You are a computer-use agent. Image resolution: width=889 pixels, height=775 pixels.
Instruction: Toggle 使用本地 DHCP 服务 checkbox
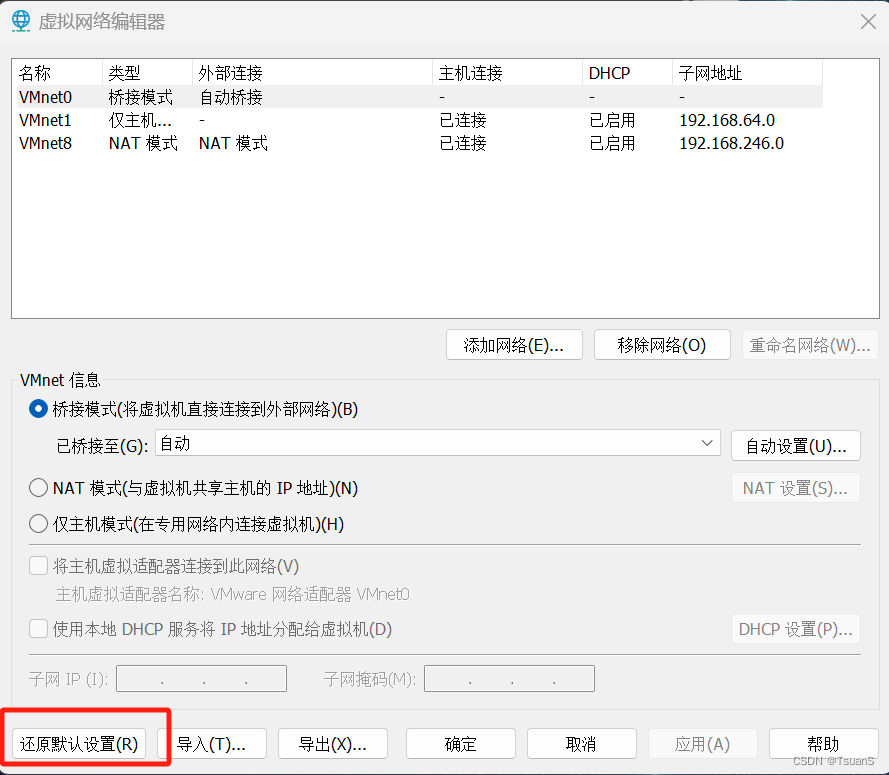click(x=38, y=628)
